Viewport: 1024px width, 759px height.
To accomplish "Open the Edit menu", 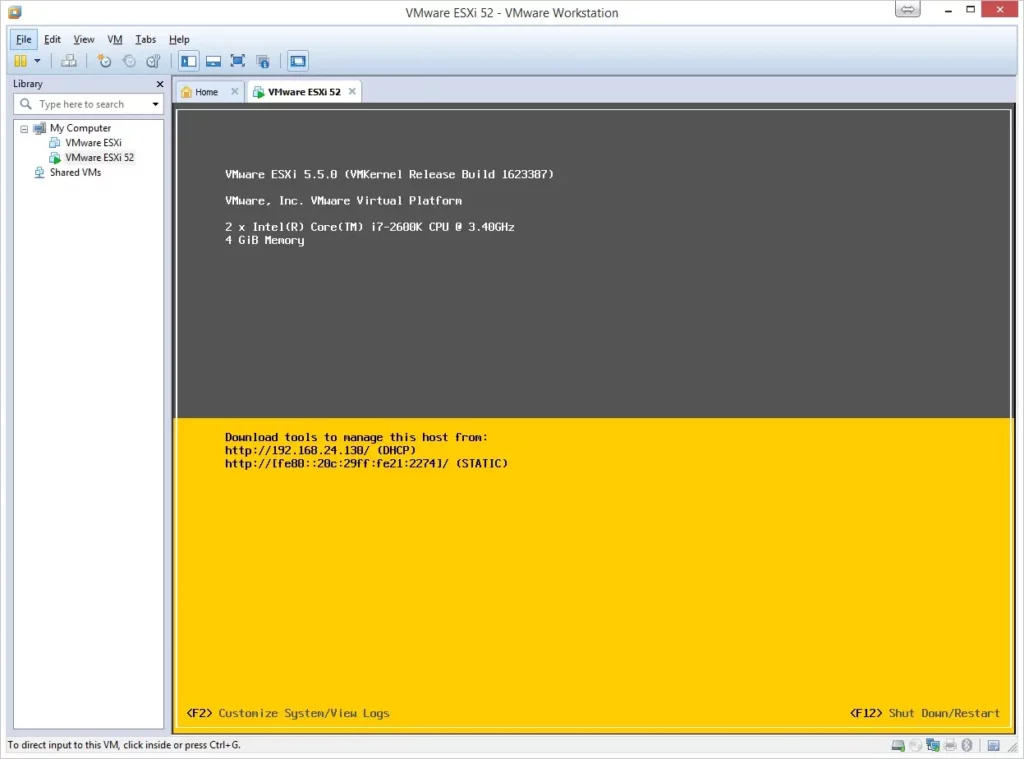I will [52, 39].
